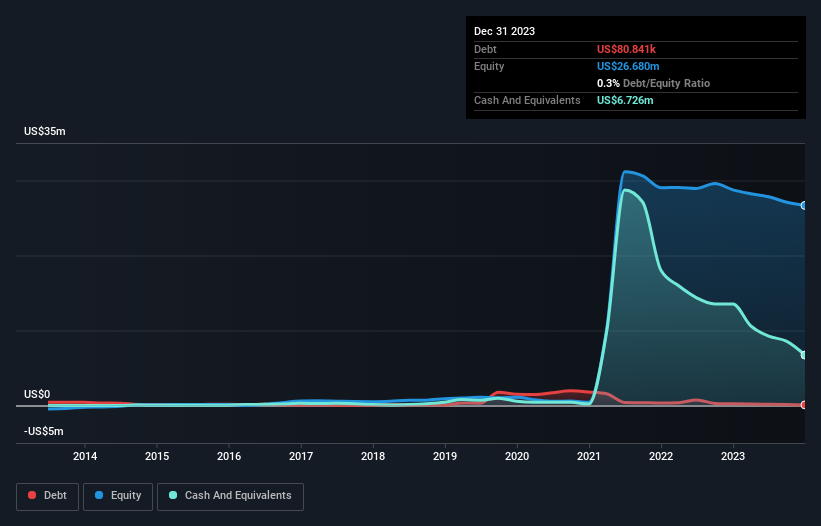The height and width of the screenshot is (526, 821).
Task: Toggle the Debt series legend button
Action: (x=48, y=496)
